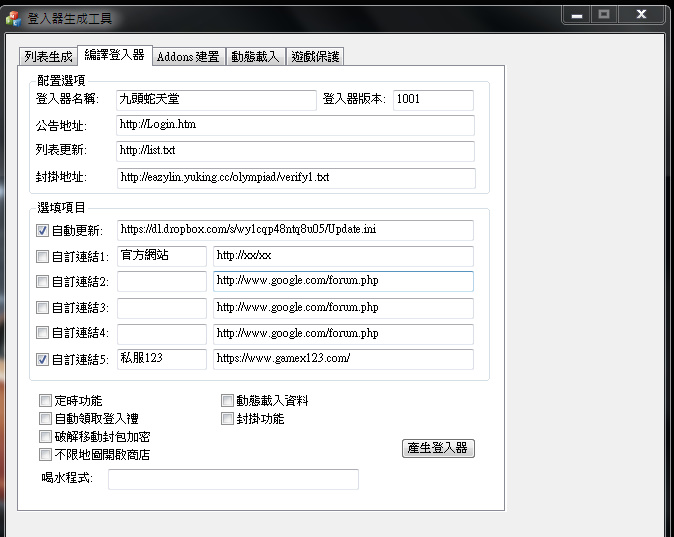Enable the 自訂連結2 checkbox
674x537 pixels.
click(x=42, y=282)
